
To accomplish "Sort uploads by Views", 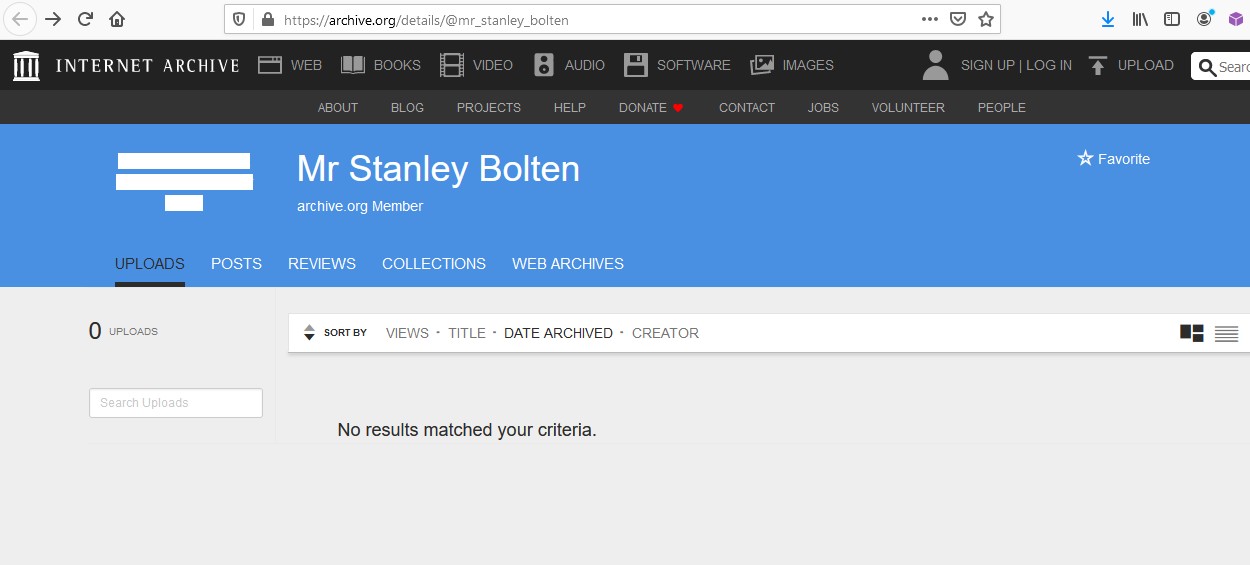I will click(407, 333).
